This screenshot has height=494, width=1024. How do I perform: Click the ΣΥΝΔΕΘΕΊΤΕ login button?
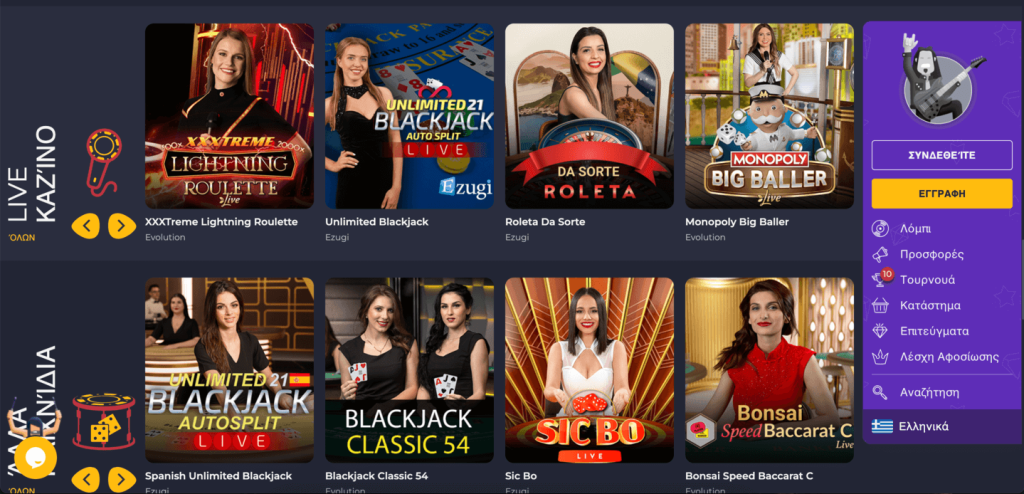click(x=942, y=155)
